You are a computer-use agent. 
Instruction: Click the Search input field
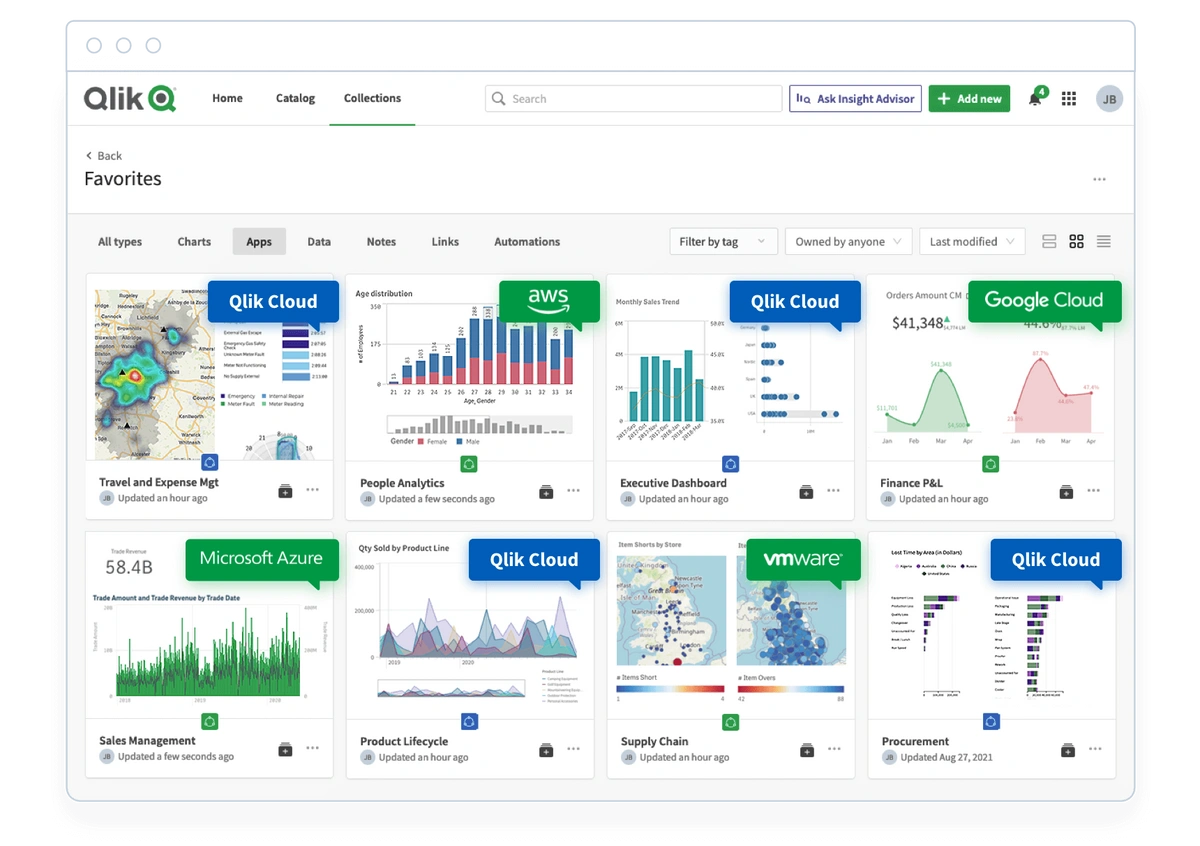tap(634, 99)
